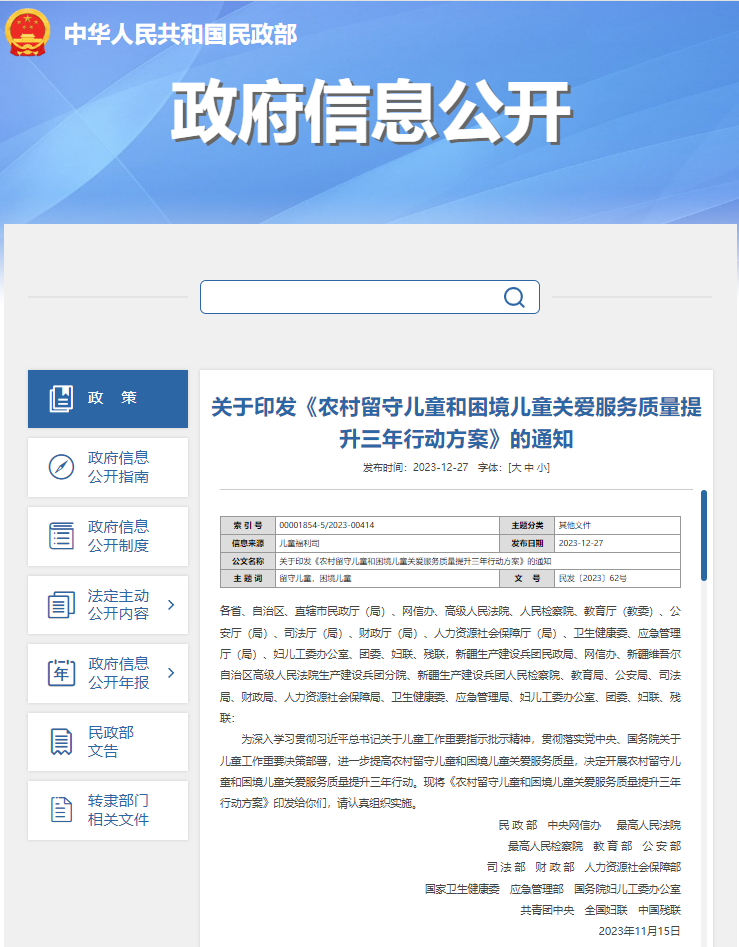This screenshot has height=947, width=739.
Task: Click the policy documents icon
Action: pos(61,399)
